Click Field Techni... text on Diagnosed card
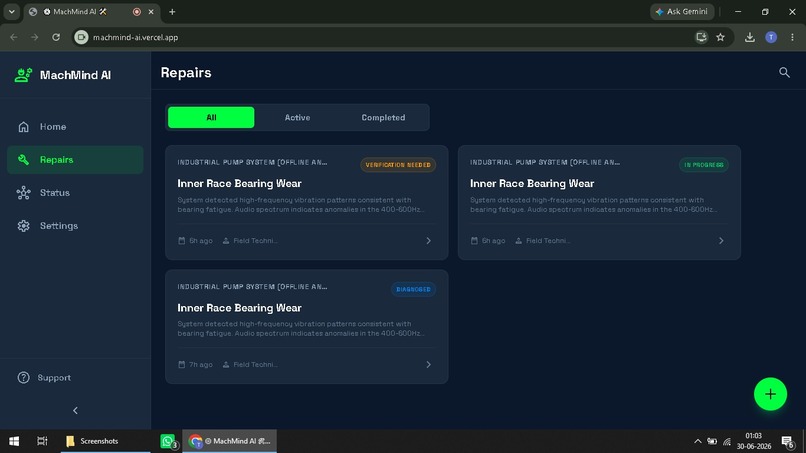 (x=255, y=365)
